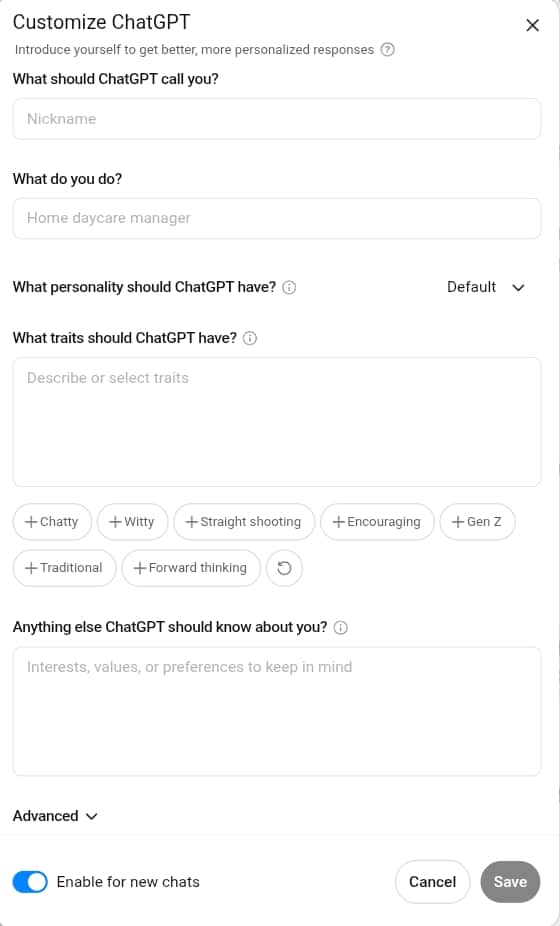This screenshot has height=926, width=560.
Task: Click the info icon beside traits question
Action: tap(250, 338)
